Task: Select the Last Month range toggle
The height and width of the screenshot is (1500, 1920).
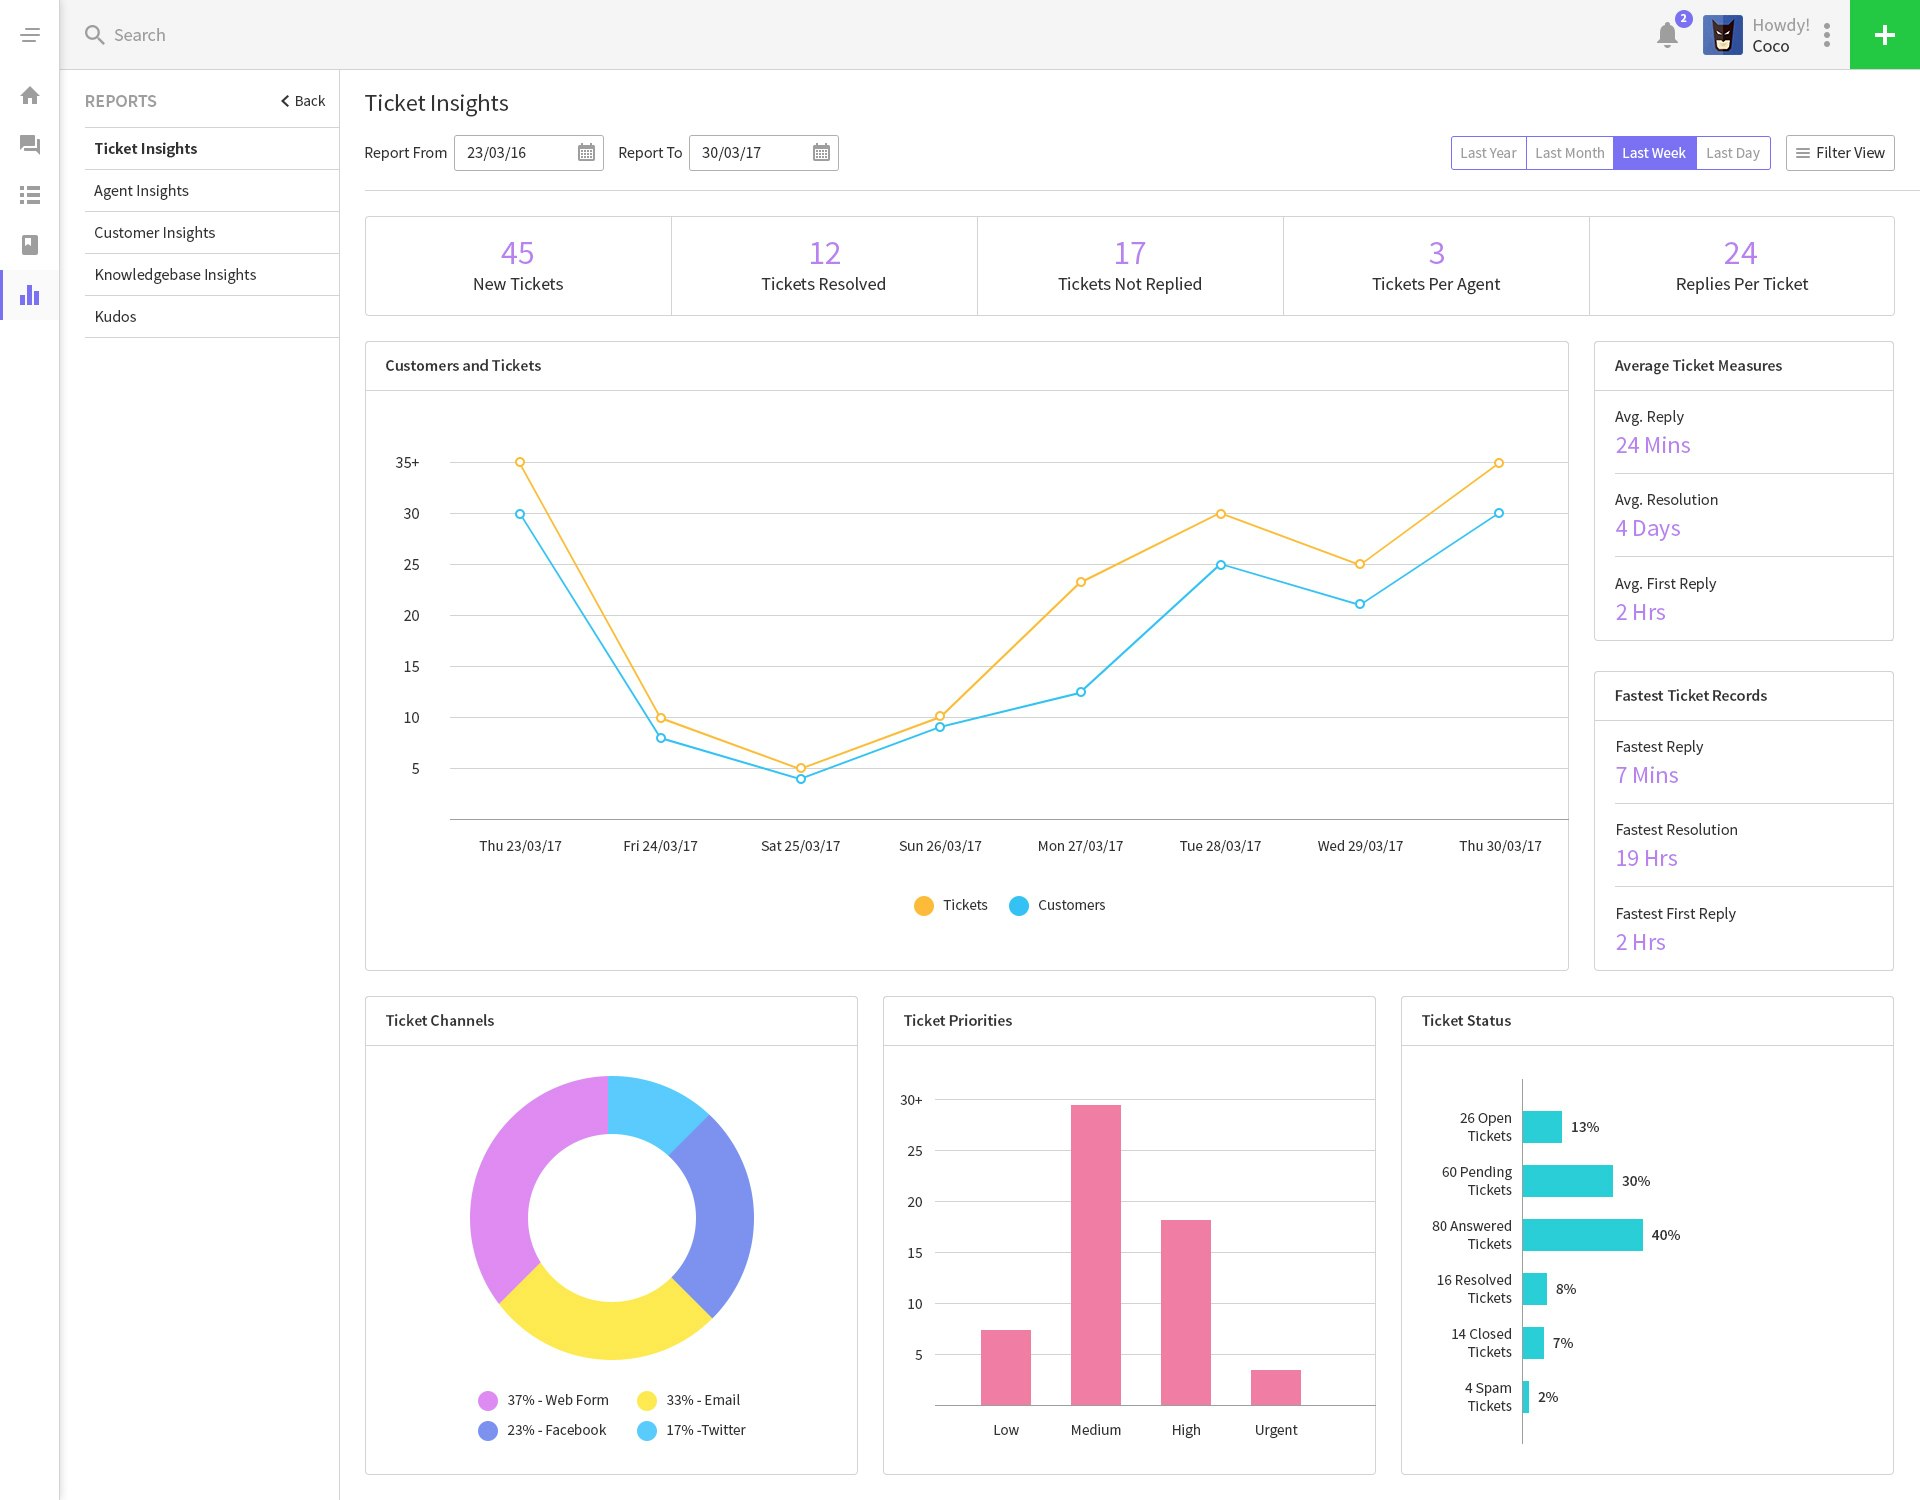Action: (x=1569, y=153)
